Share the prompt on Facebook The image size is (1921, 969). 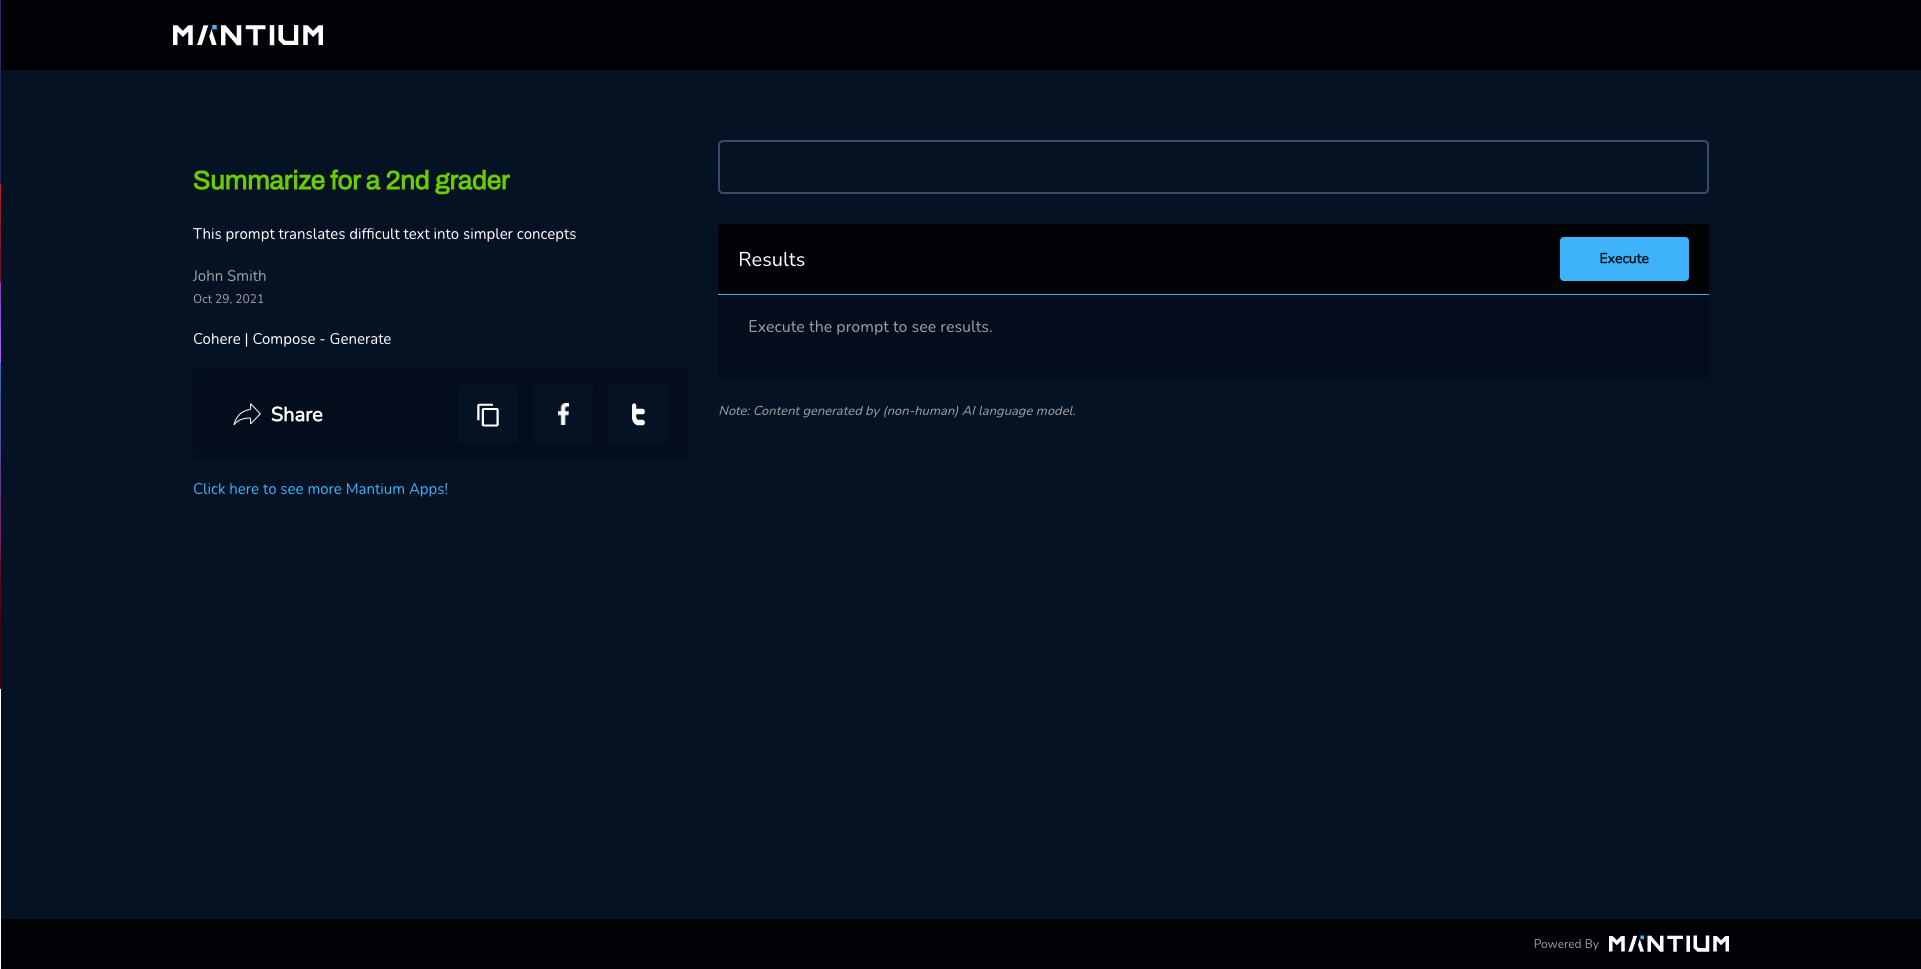563,414
